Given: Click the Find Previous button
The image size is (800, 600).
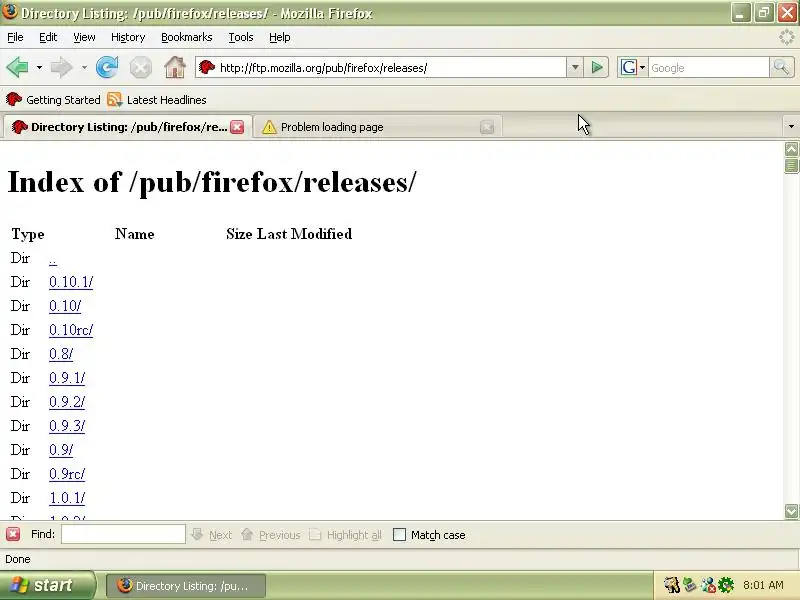Looking at the screenshot, I should (x=270, y=535).
